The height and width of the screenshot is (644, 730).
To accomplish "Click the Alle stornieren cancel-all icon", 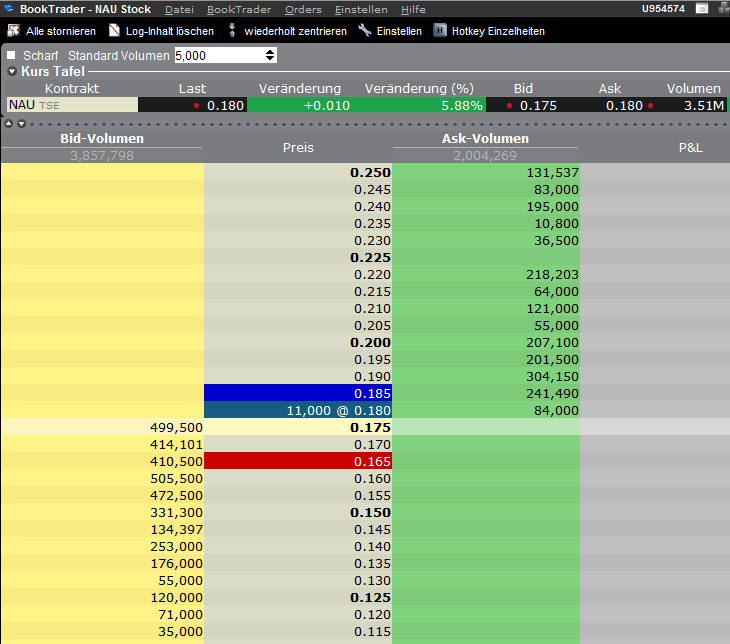I will 14,31.
